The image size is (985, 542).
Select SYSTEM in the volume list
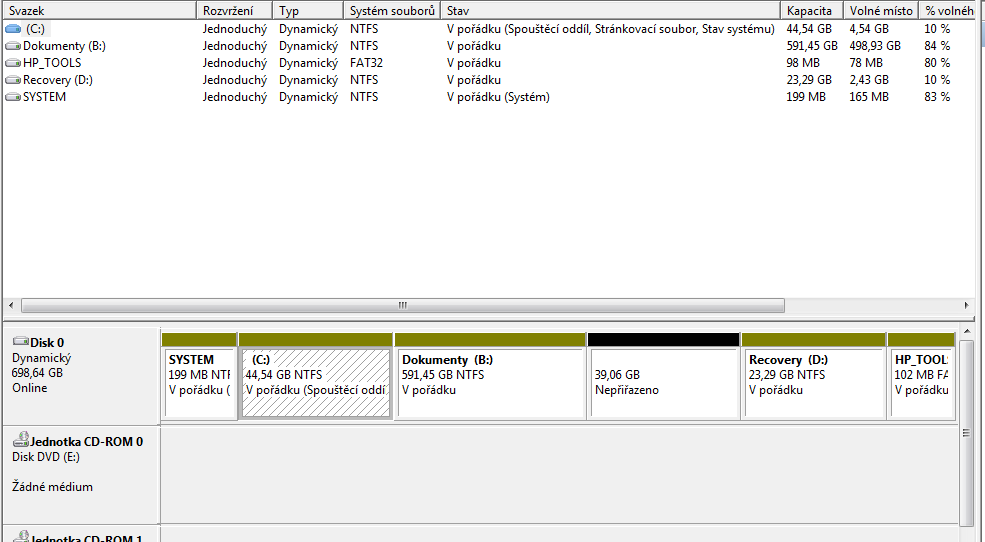(x=489, y=97)
